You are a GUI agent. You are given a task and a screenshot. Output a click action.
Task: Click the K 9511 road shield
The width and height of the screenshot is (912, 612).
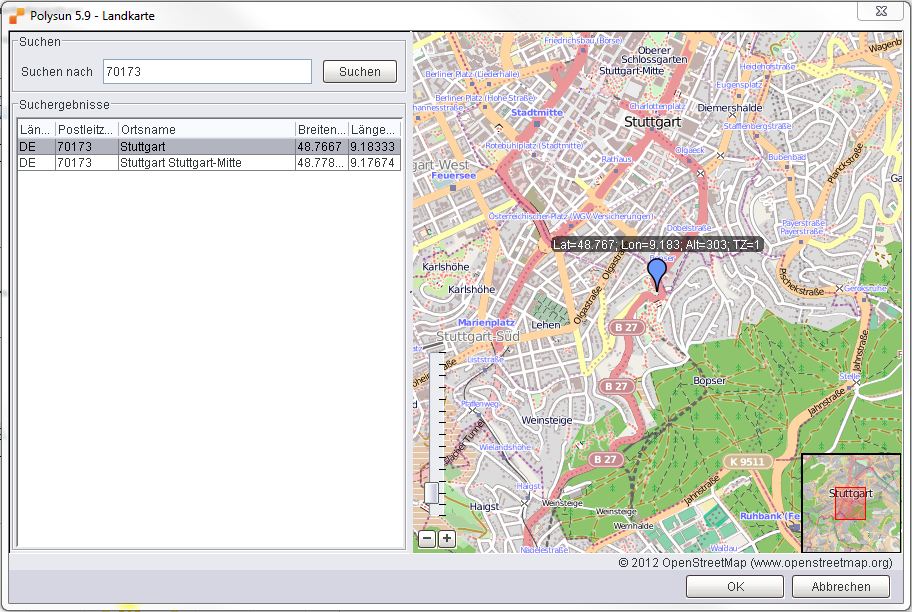(745, 462)
